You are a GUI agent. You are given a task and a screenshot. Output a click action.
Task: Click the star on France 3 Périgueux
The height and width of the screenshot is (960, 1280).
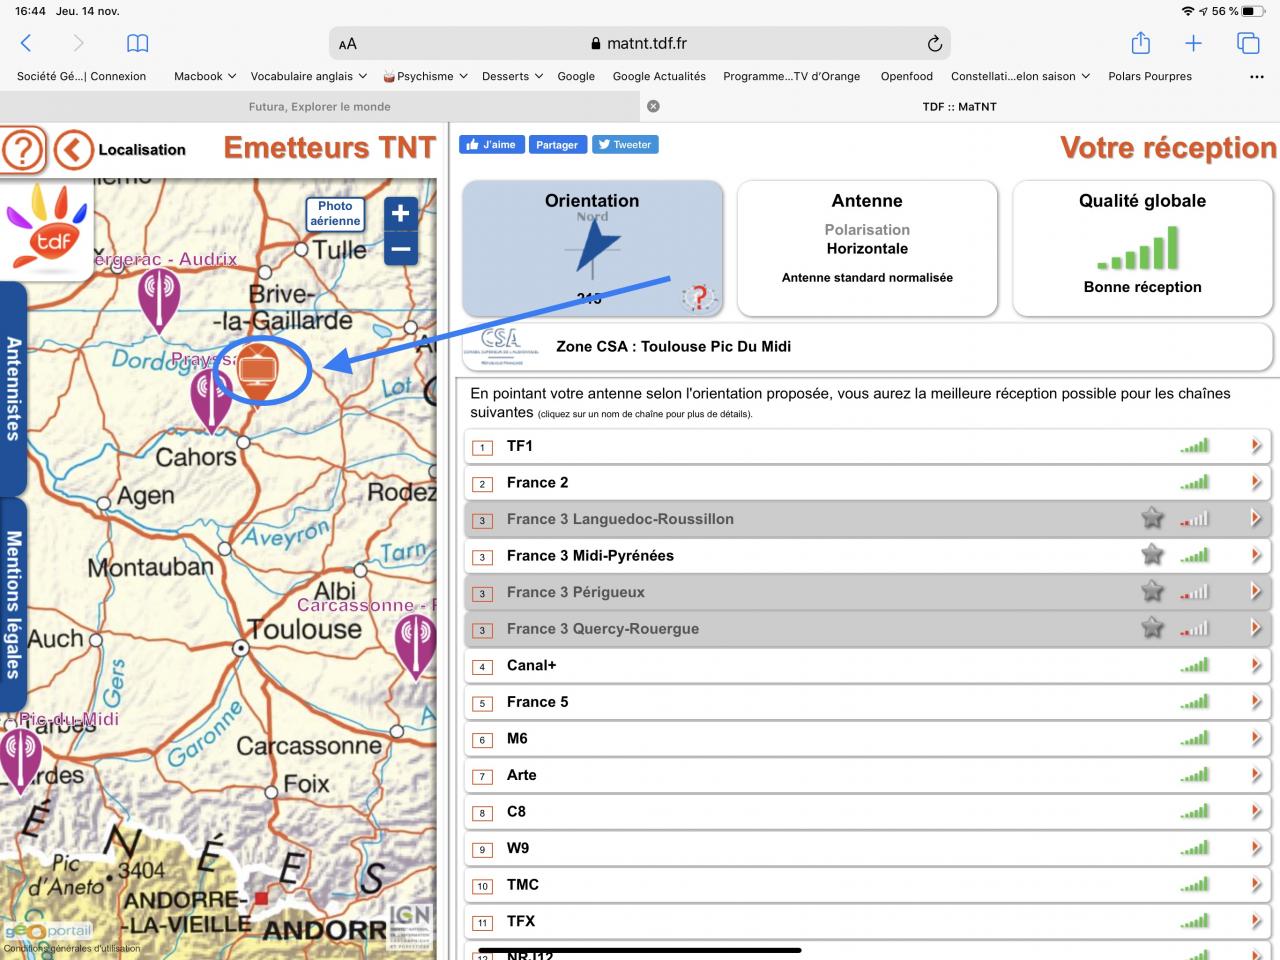1152,591
